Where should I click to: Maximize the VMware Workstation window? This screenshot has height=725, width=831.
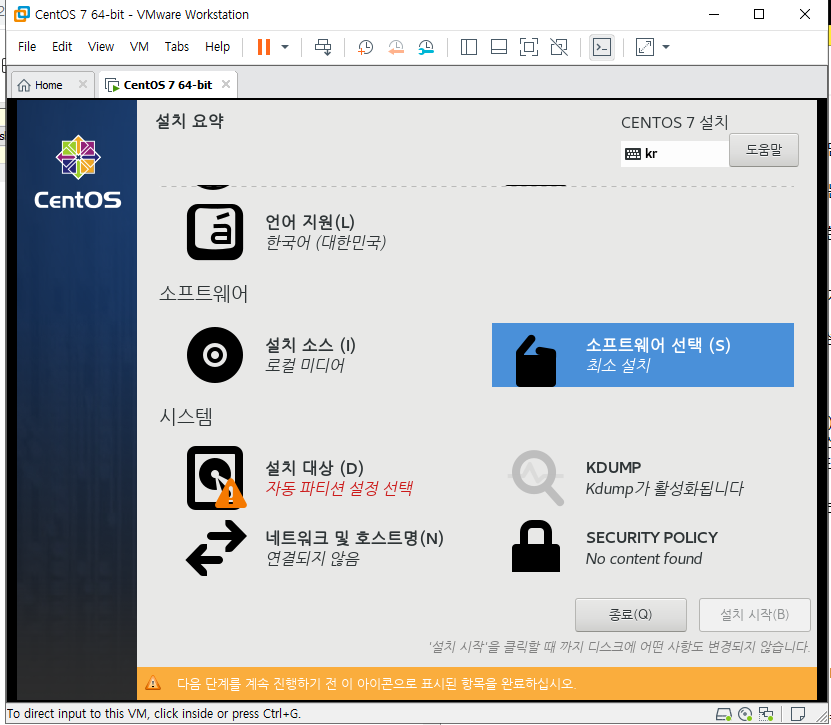pos(758,14)
